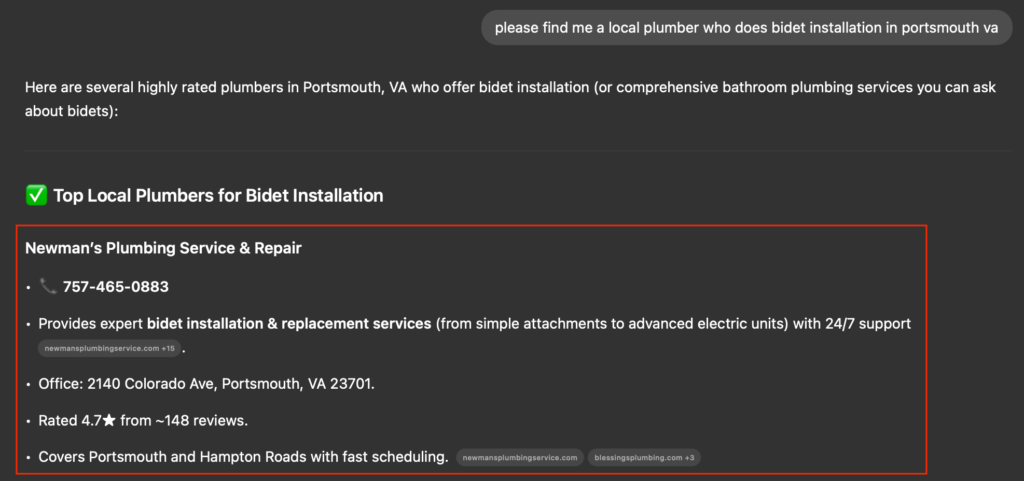
Task: Click the bullet point before the phone icon
Action: click(x=28, y=287)
